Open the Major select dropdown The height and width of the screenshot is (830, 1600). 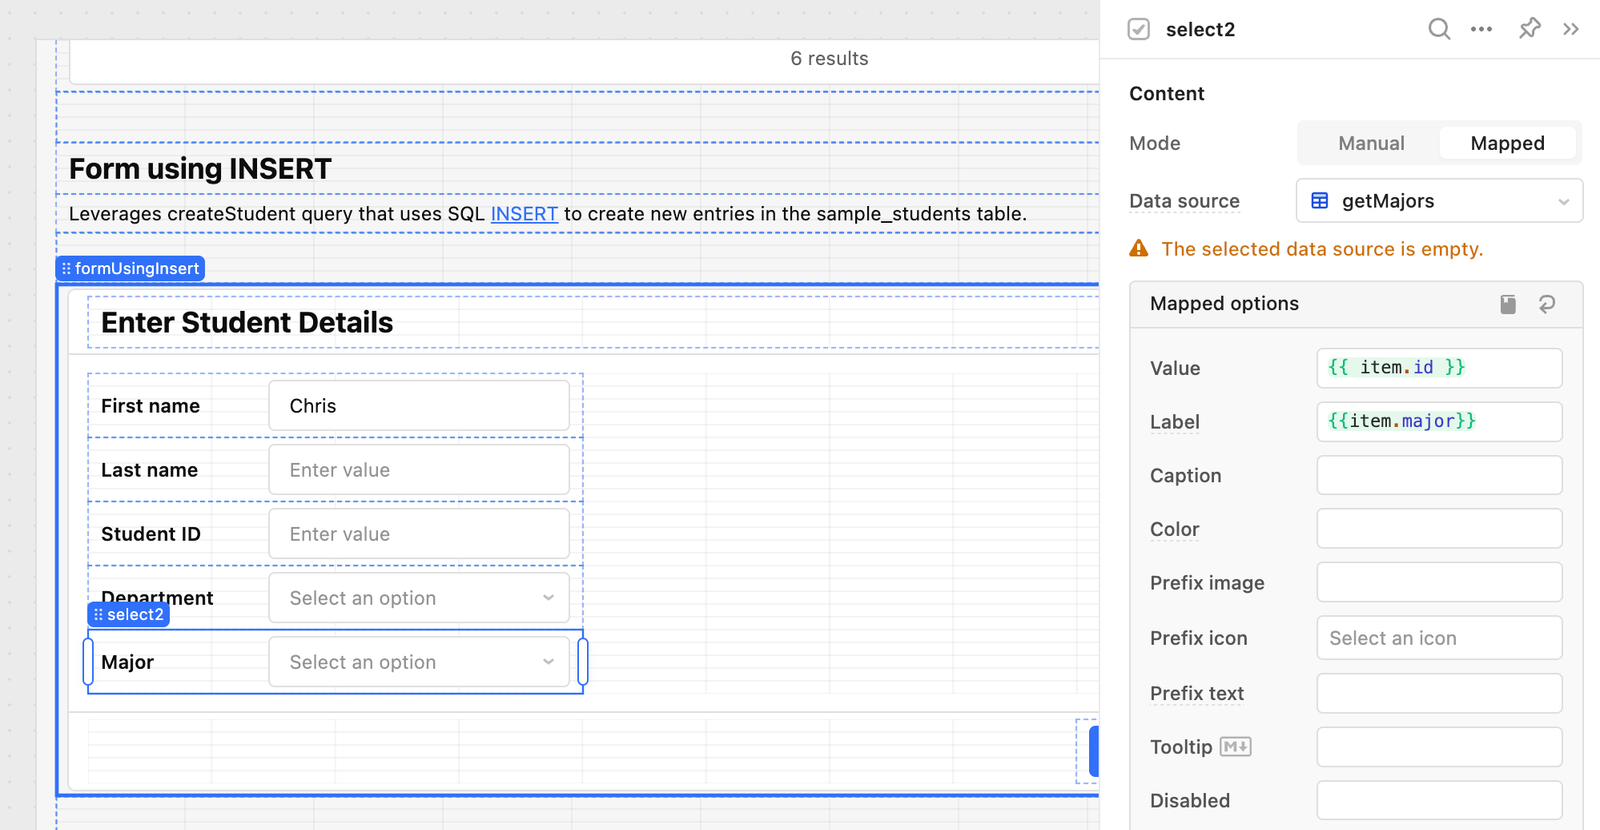[419, 662]
